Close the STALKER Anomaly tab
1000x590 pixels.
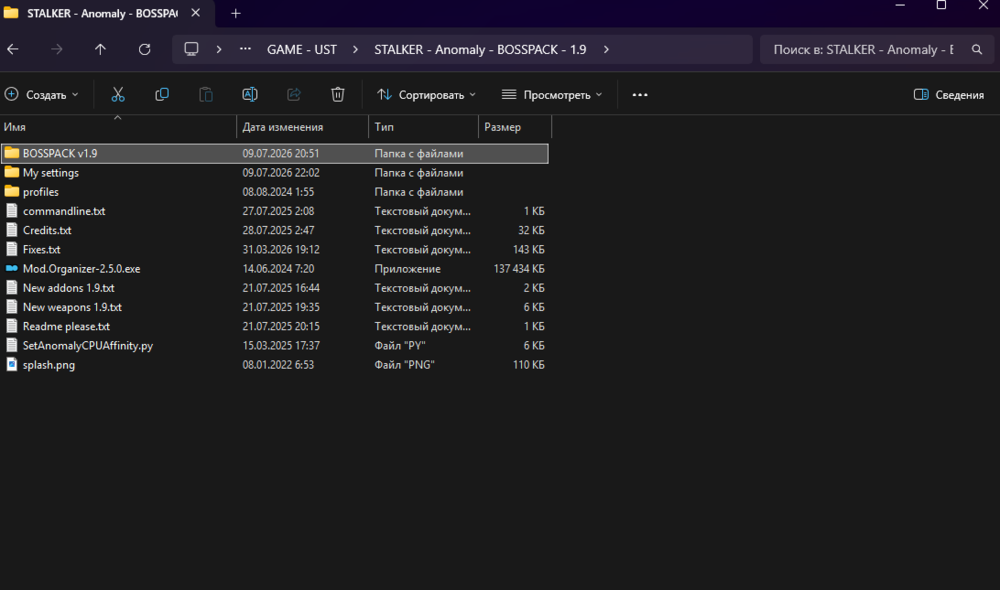pyautogui.click(x=196, y=13)
